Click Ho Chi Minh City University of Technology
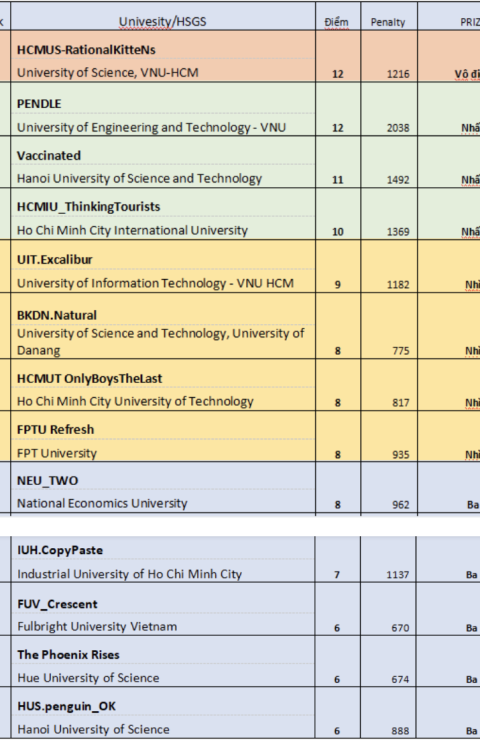Screen dimensions: 480x750 [135, 401]
